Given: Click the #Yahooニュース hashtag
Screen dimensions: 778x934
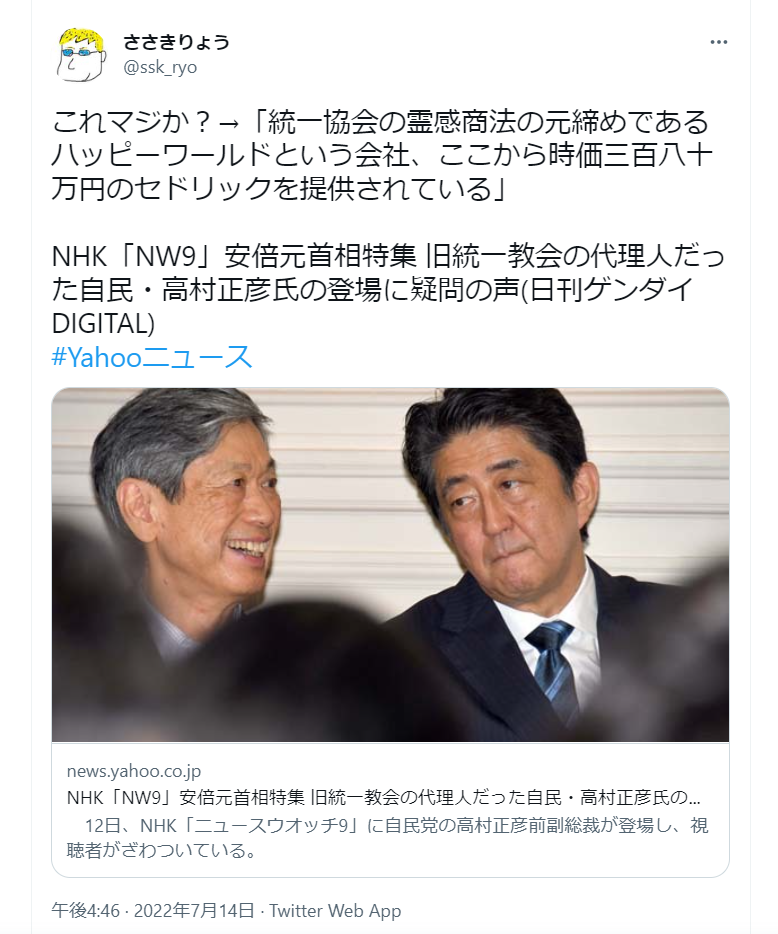Looking at the screenshot, I should point(153,357).
